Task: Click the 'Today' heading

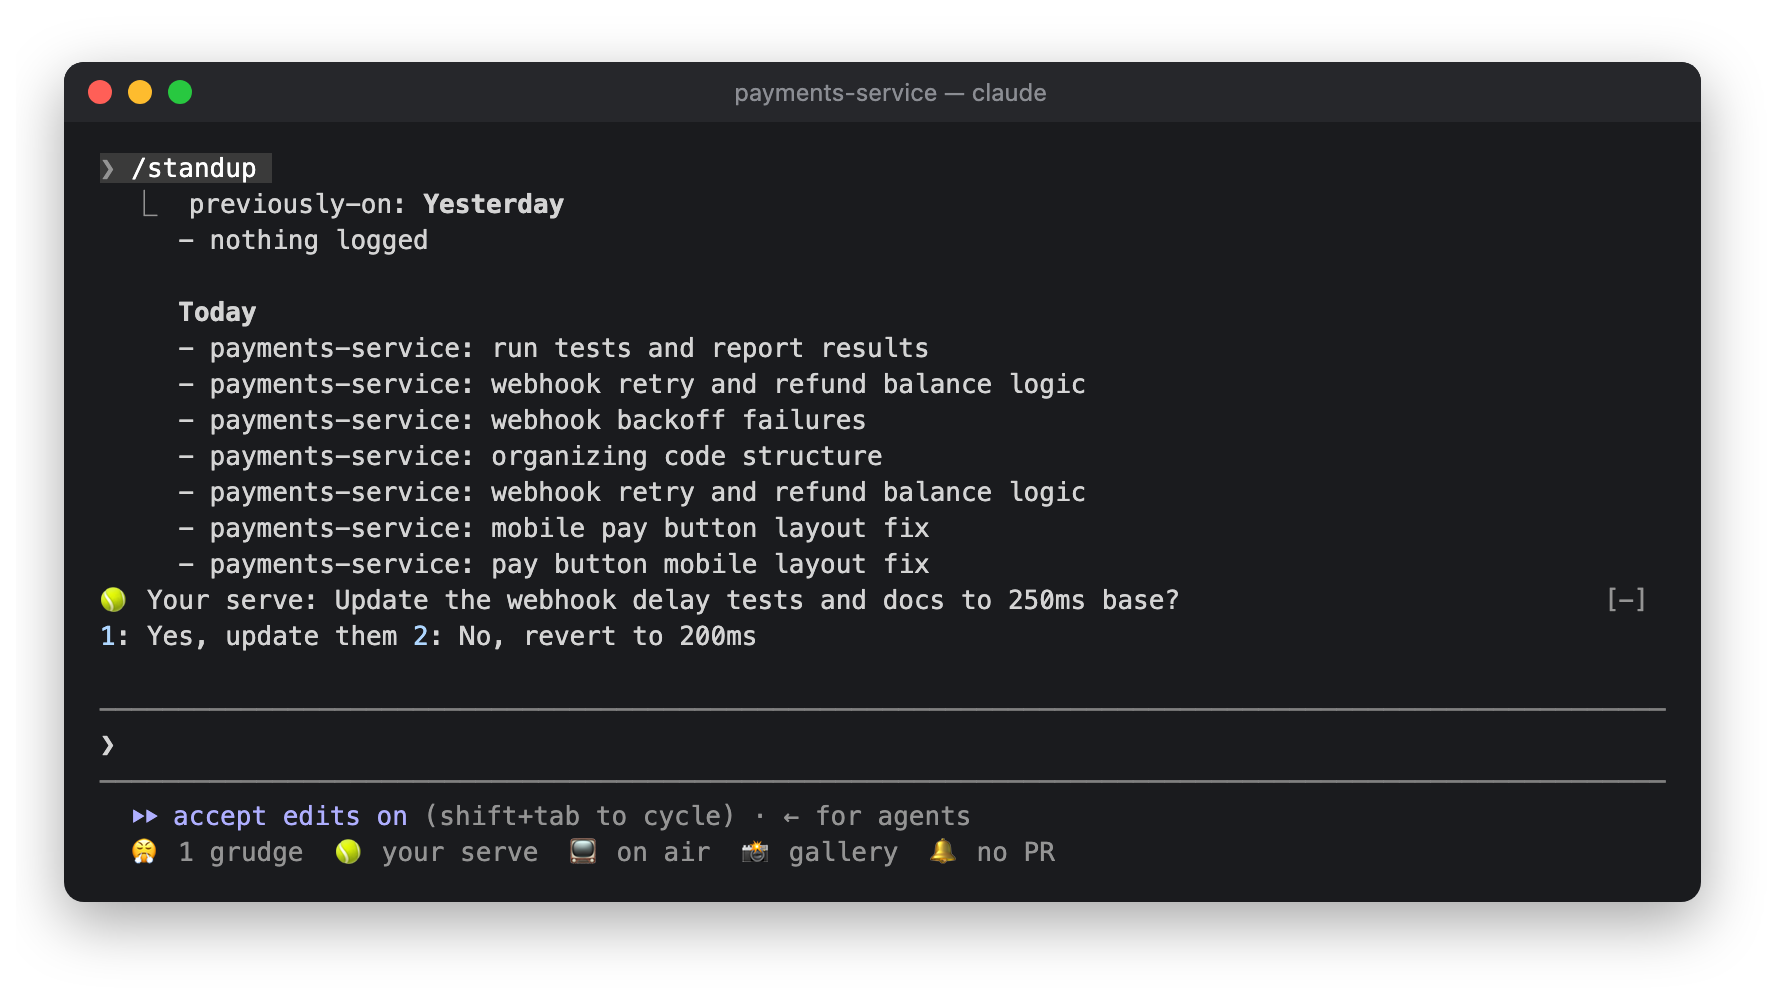Action: coord(217,312)
